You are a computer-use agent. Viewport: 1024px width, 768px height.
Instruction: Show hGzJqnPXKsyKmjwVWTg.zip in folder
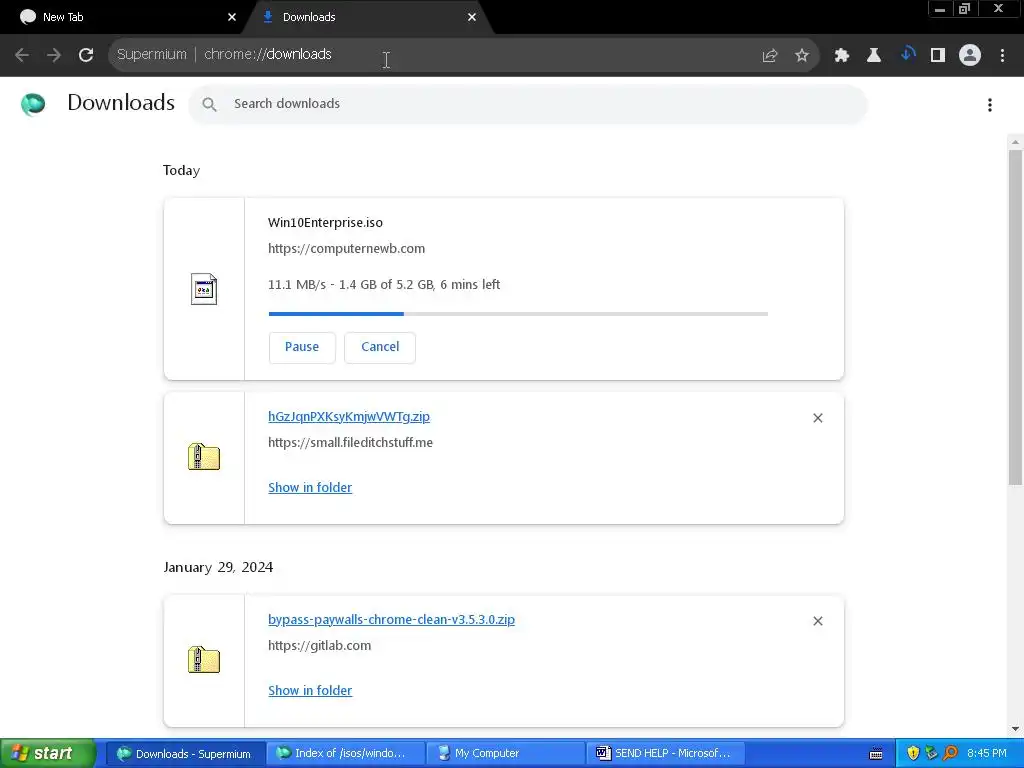tap(310, 488)
